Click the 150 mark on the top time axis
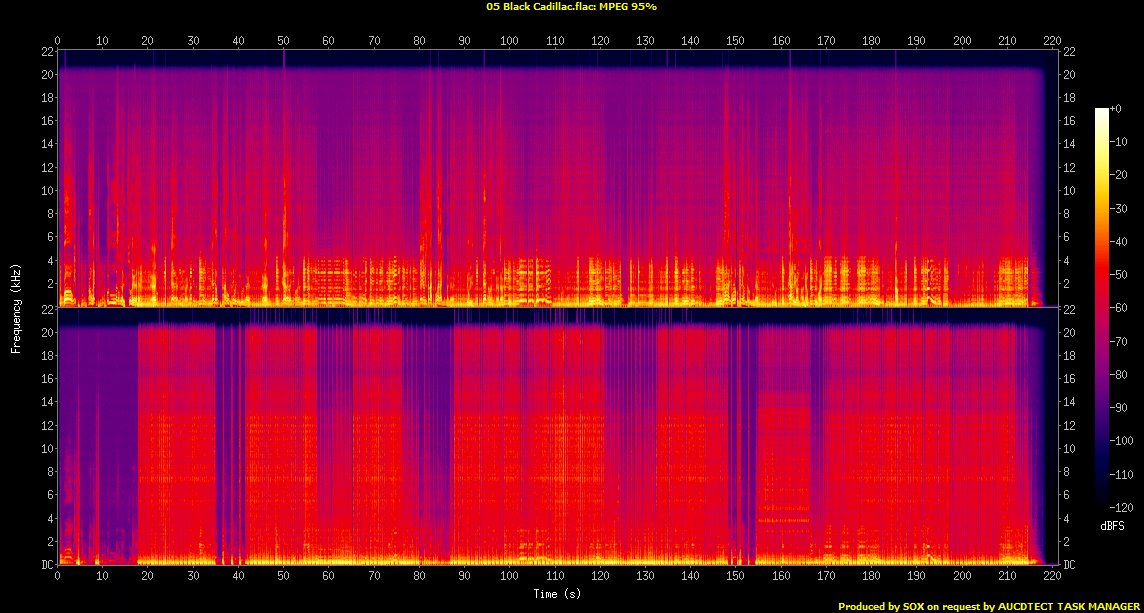This screenshot has height=613, width=1144. [735, 41]
